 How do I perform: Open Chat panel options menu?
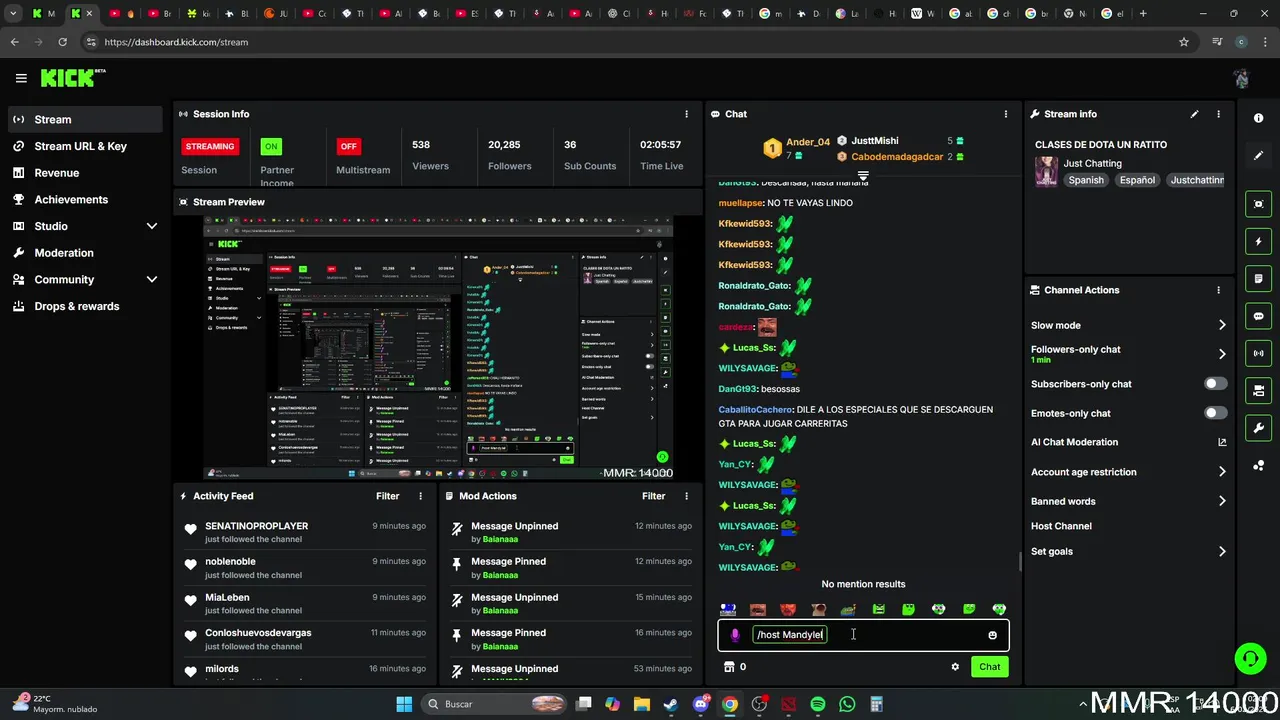[x=1005, y=114]
